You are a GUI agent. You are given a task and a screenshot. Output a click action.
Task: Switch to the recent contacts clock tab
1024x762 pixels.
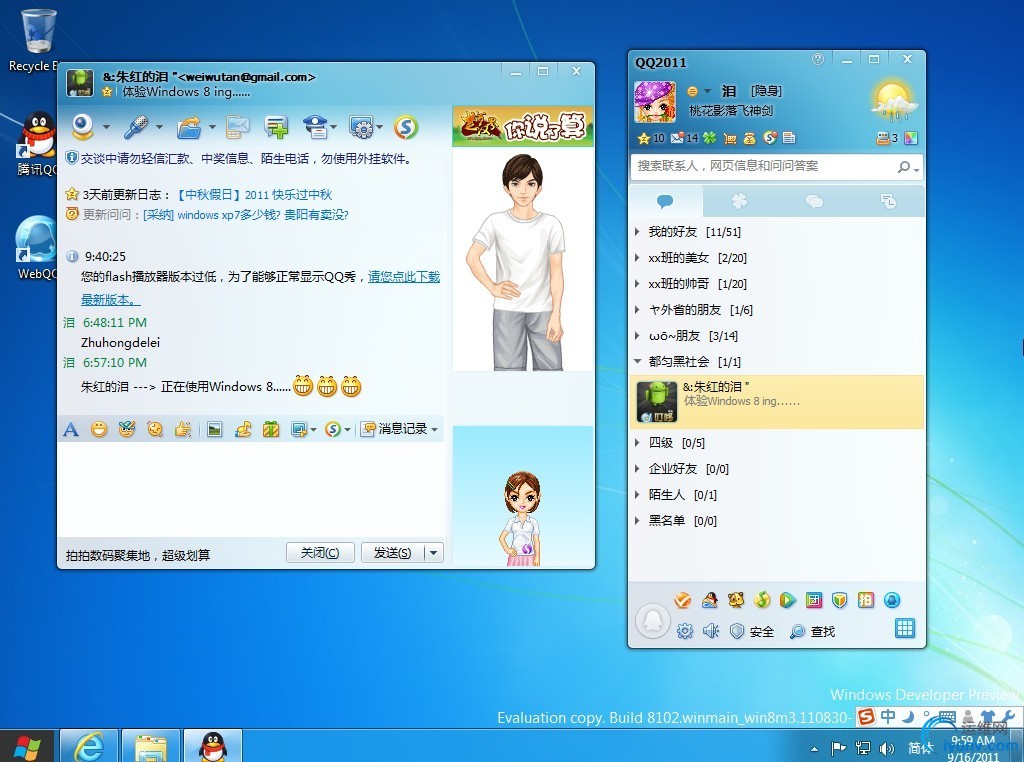888,201
